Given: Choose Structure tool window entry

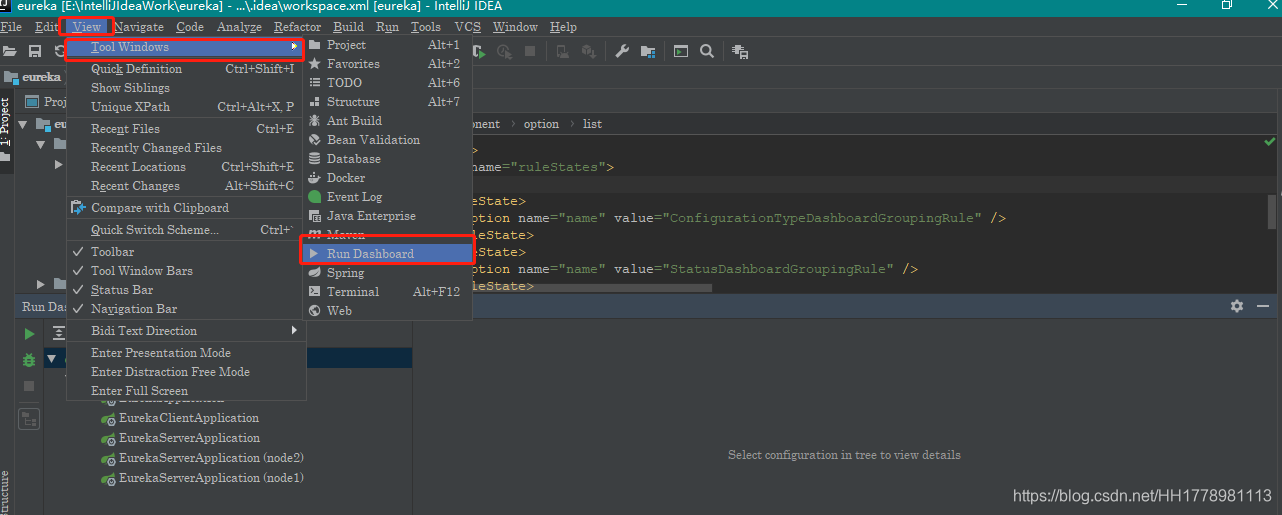Looking at the screenshot, I should [x=387, y=102].
